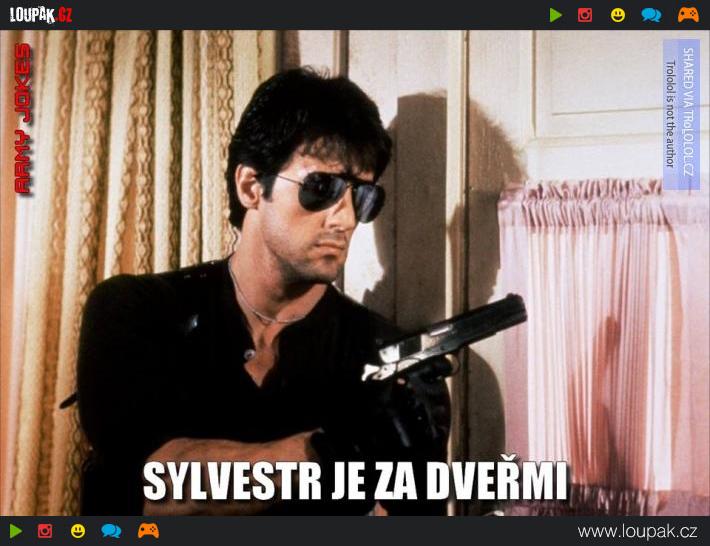710x546 pixels.
Task: Open yellow smiley jokes icon in top bar
Action: pos(618,15)
